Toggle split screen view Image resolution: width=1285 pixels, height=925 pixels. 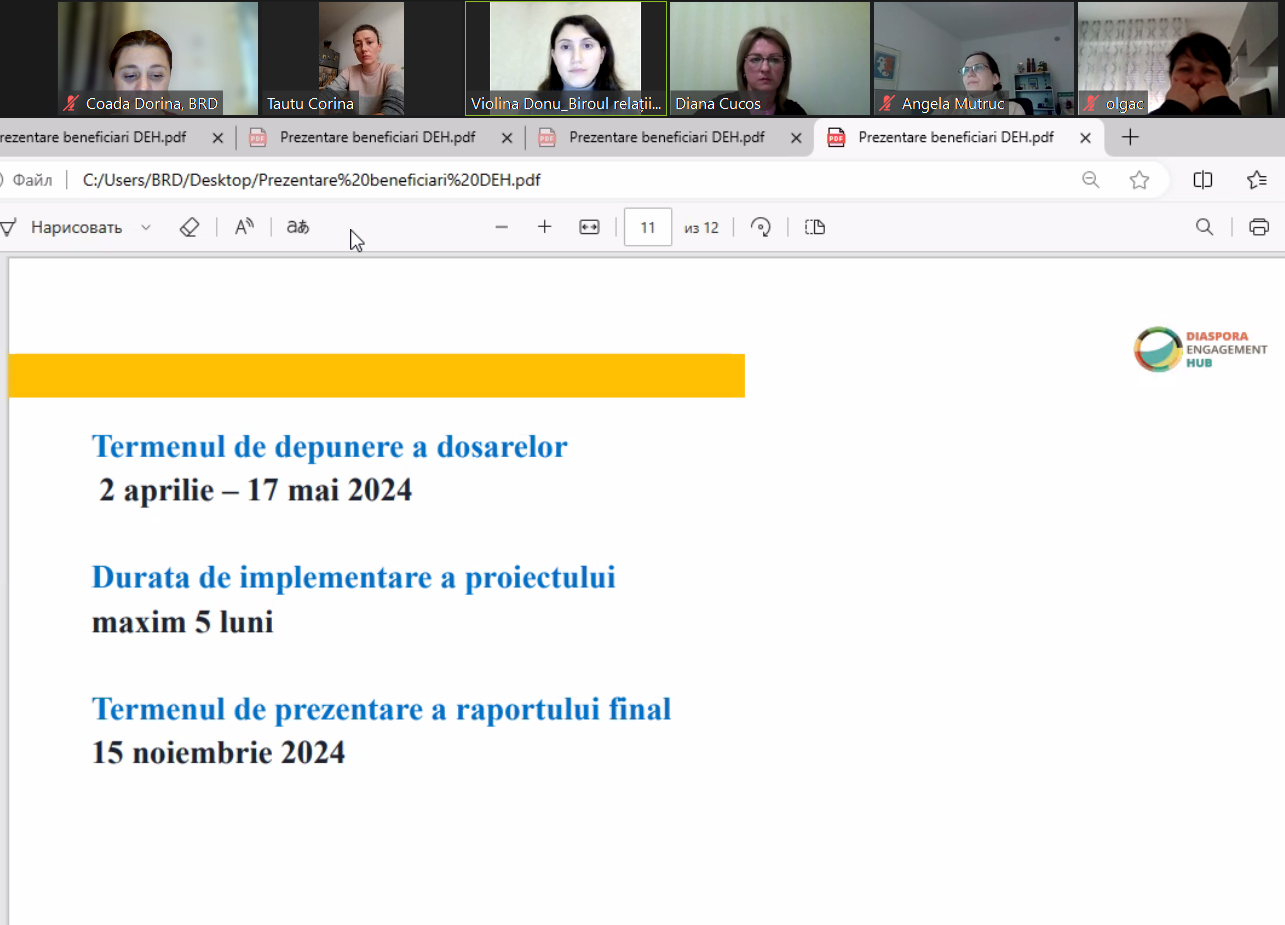point(1203,180)
